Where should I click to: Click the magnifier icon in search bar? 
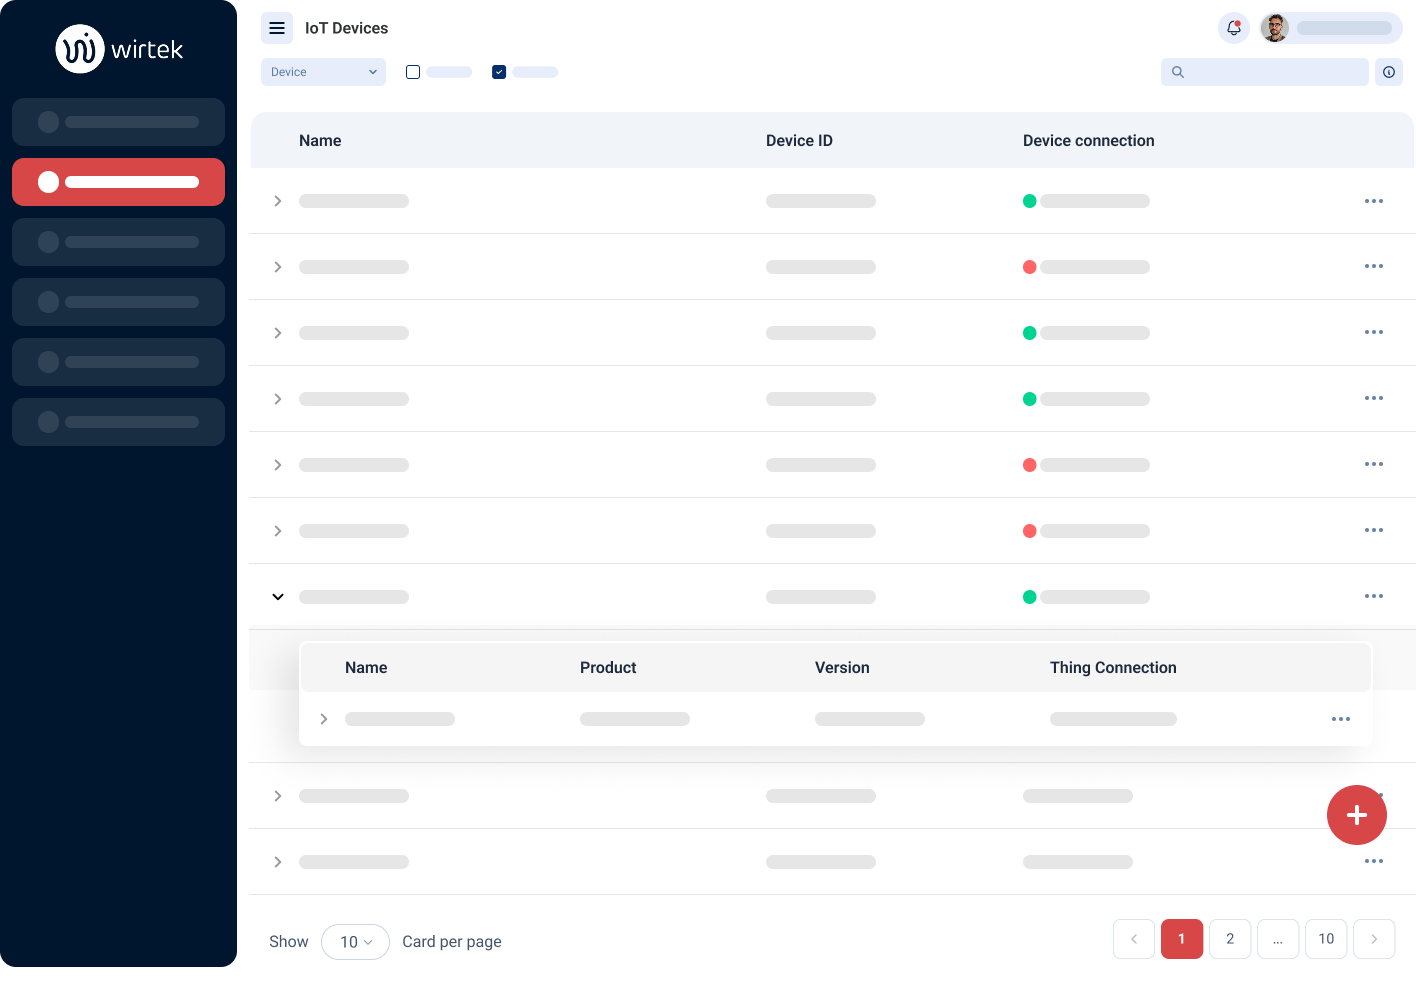pyautogui.click(x=1178, y=72)
